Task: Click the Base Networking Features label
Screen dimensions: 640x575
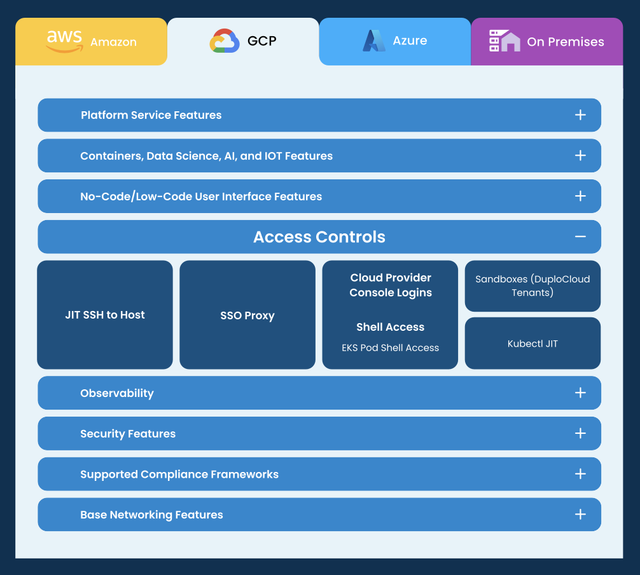Action: [x=151, y=515]
